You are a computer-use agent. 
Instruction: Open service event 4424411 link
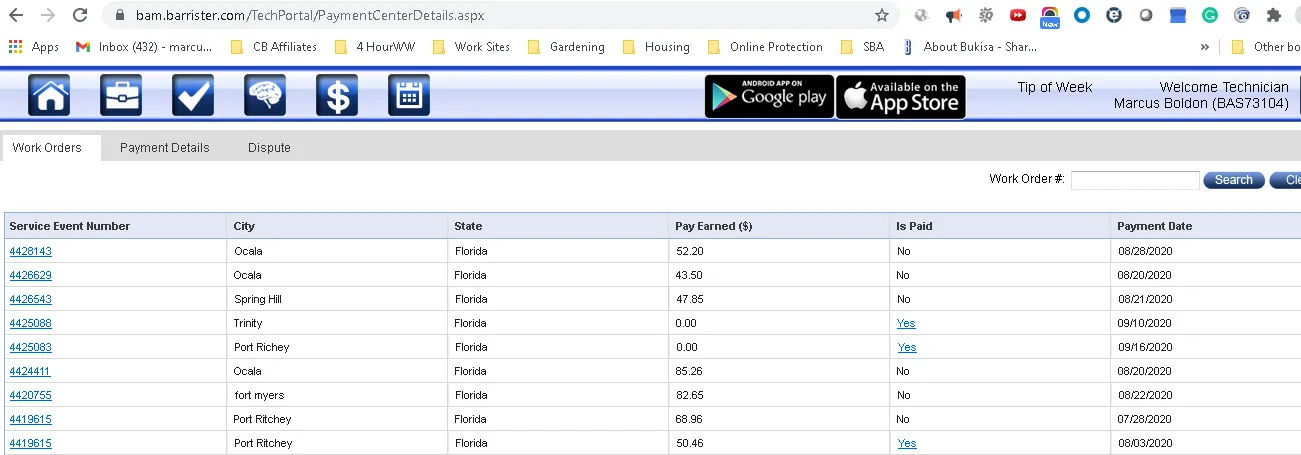(30, 371)
